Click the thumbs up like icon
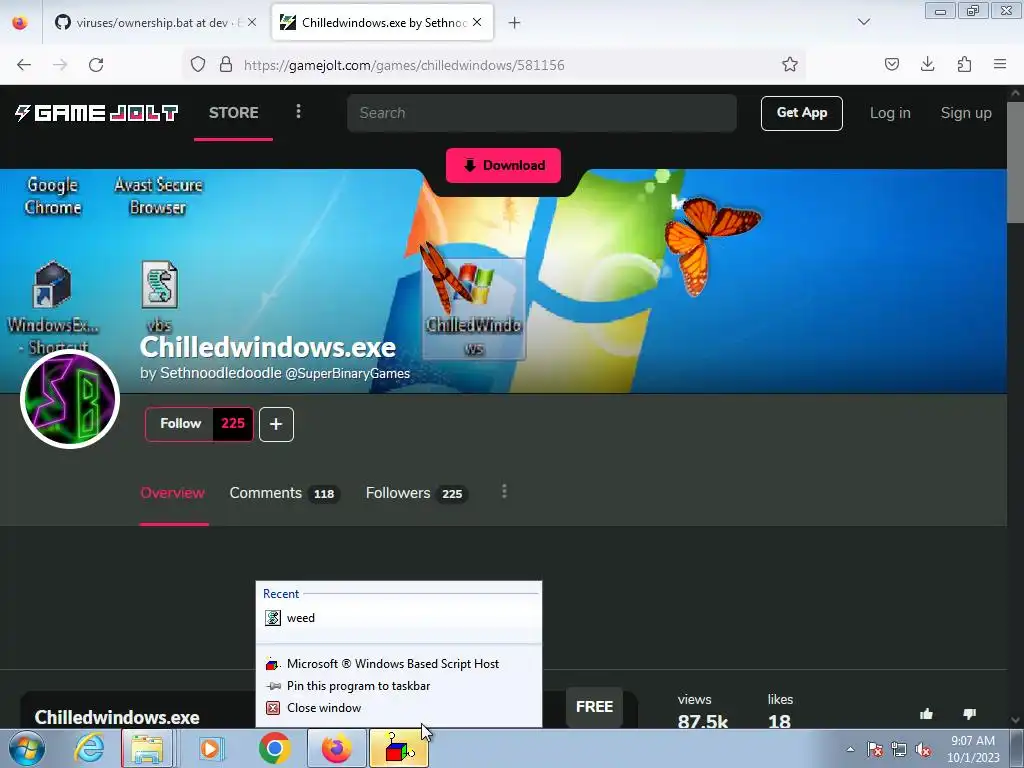Image resolution: width=1024 pixels, height=768 pixels. pyautogui.click(x=926, y=714)
